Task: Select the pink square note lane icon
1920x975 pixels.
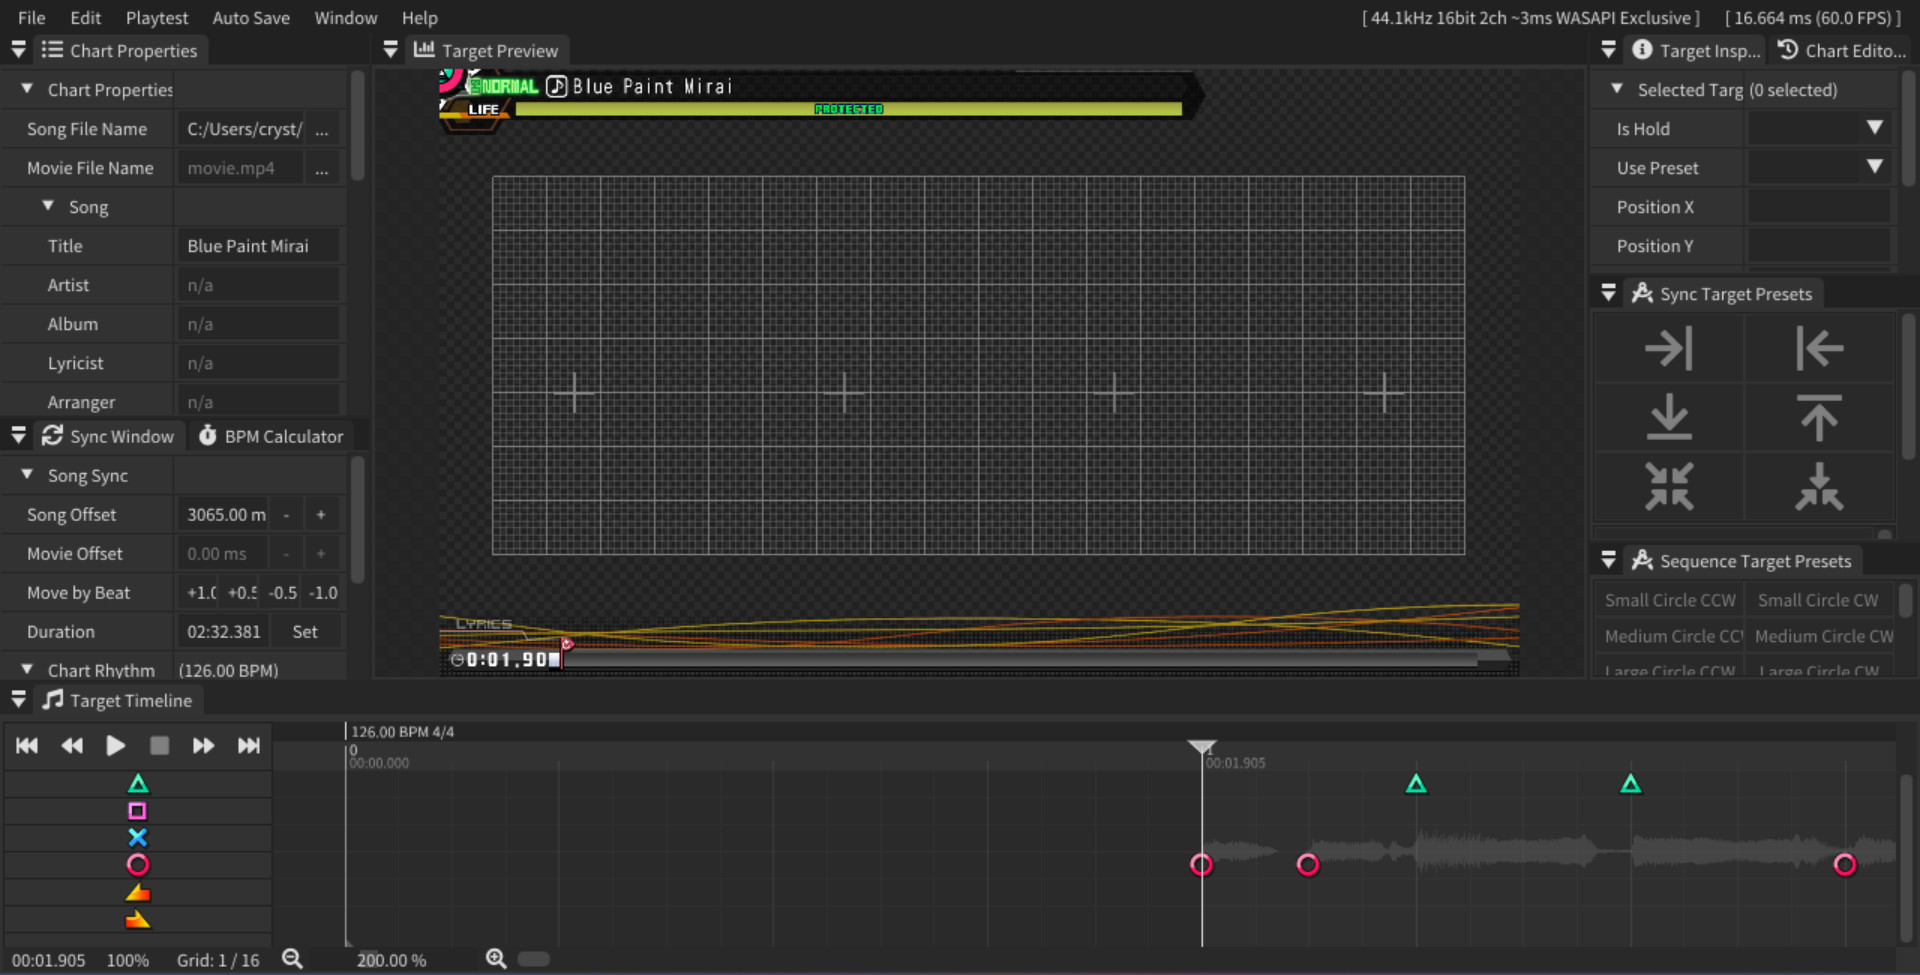Action: point(138,811)
